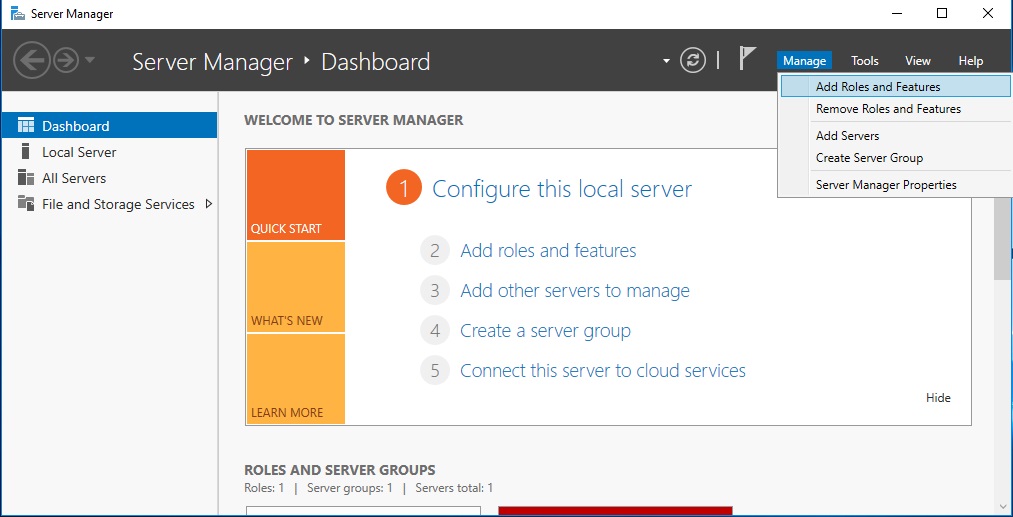
Task: Click Add other servers to manage link
Action: click(575, 291)
